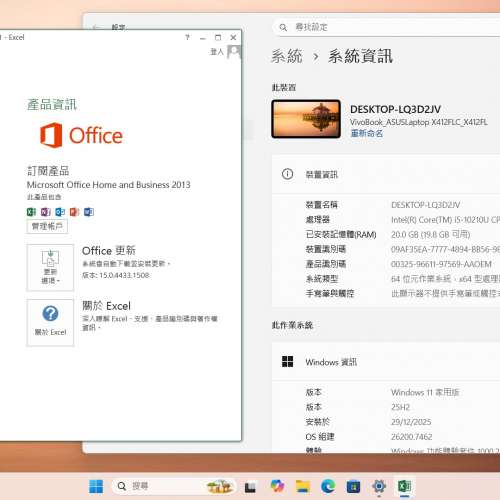The image size is (500, 500).
Task: Select the install date 29/12/2025
Action: (411, 422)
